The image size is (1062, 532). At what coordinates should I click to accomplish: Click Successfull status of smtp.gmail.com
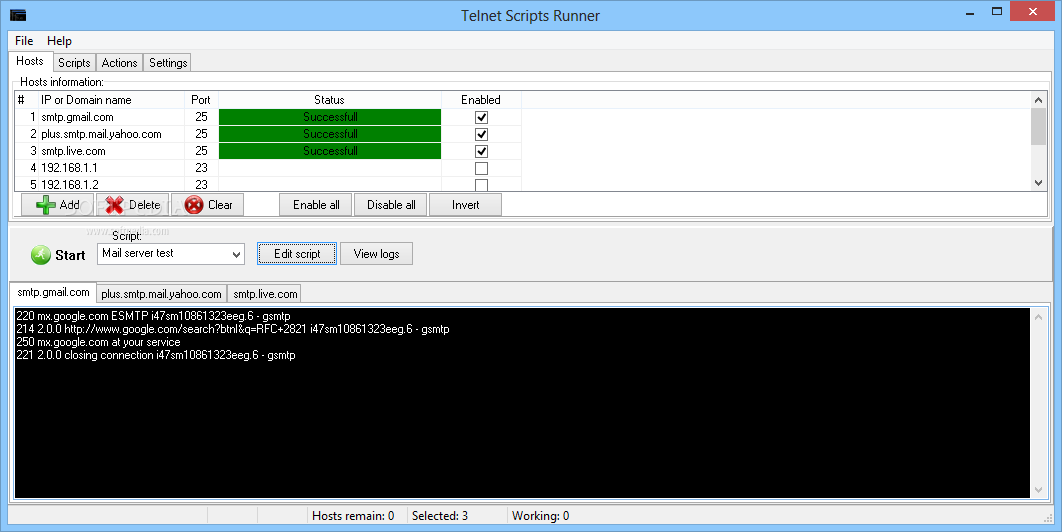pyautogui.click(x=330, y=117)
